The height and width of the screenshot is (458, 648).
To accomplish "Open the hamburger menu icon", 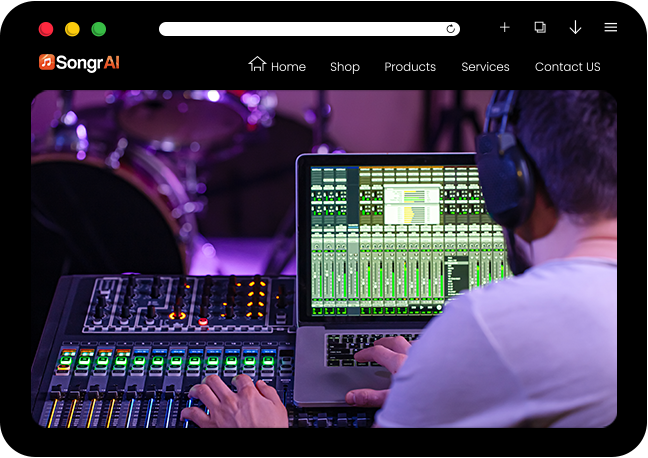I will (x=610, y=28).
